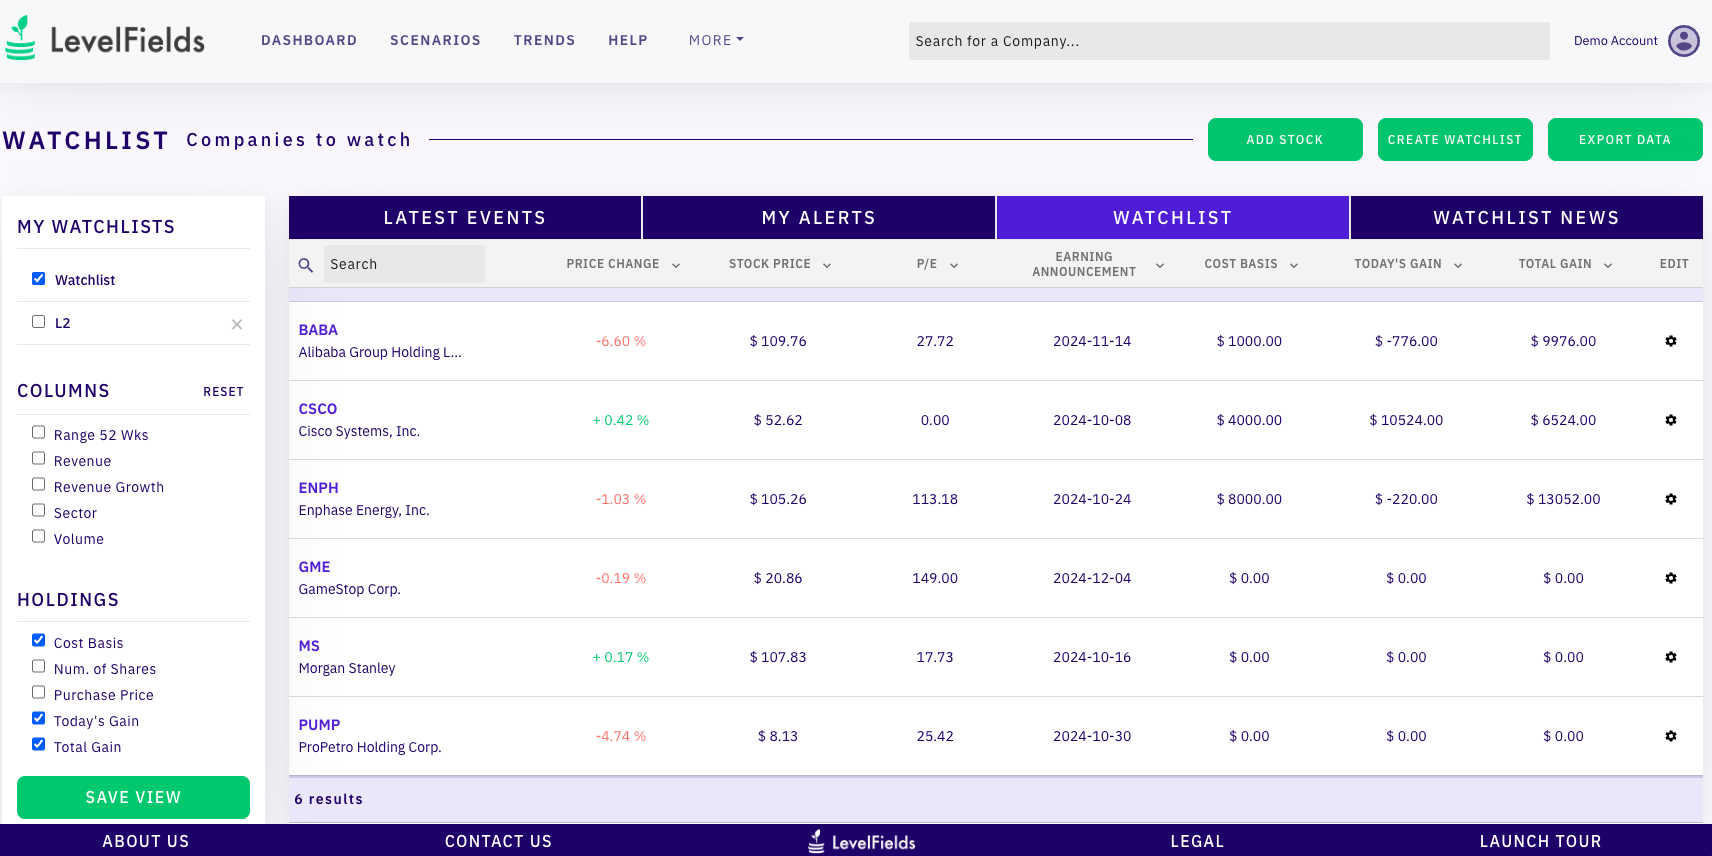Open the Trends menu item
The height and width of the screenshot is (856, 1712).
[x=544, y=40]
